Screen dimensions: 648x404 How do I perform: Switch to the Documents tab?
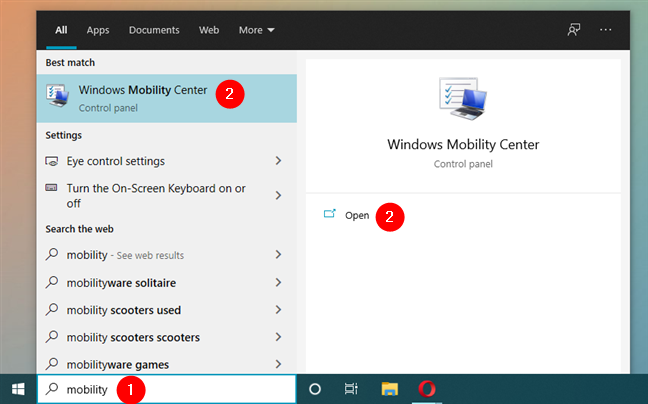tap(154, 30)
